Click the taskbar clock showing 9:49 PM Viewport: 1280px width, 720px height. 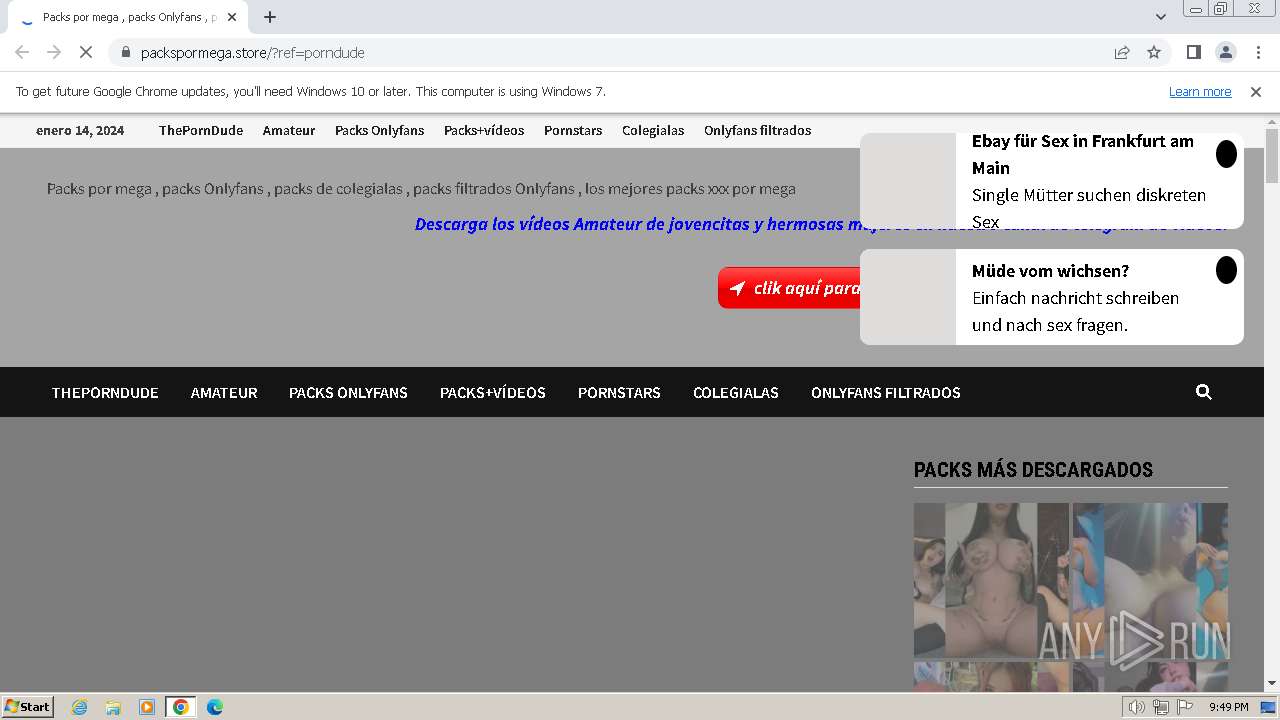point(1228,707)
